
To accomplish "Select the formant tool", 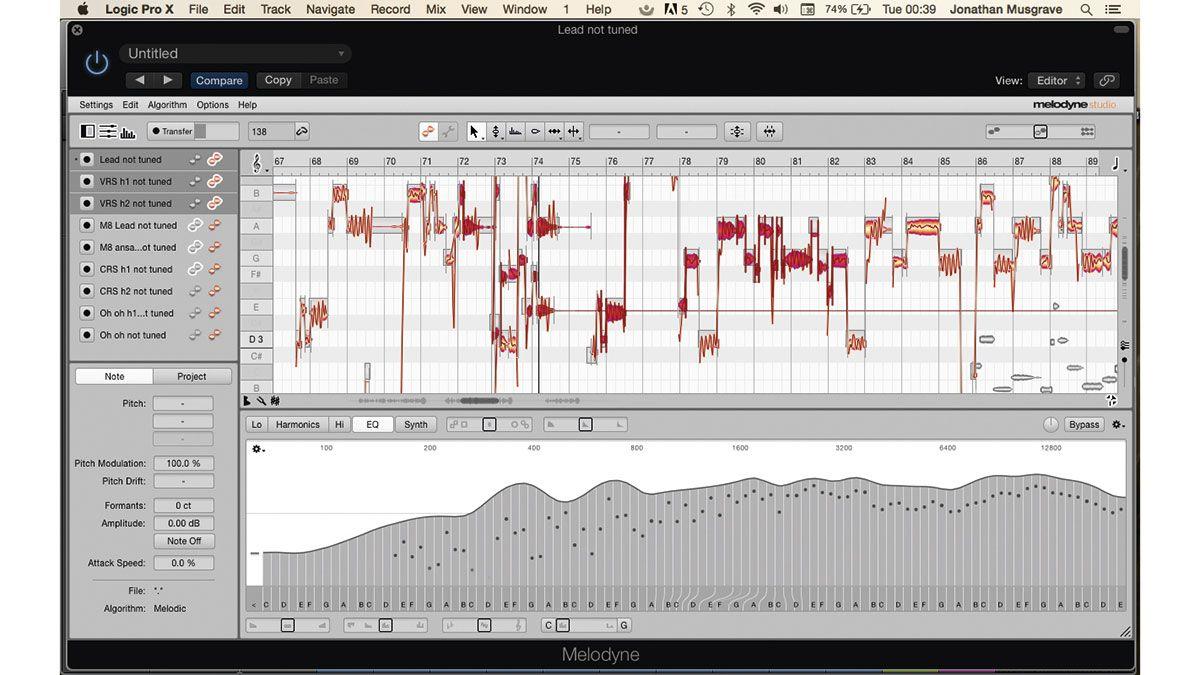I will coord(515,131).
